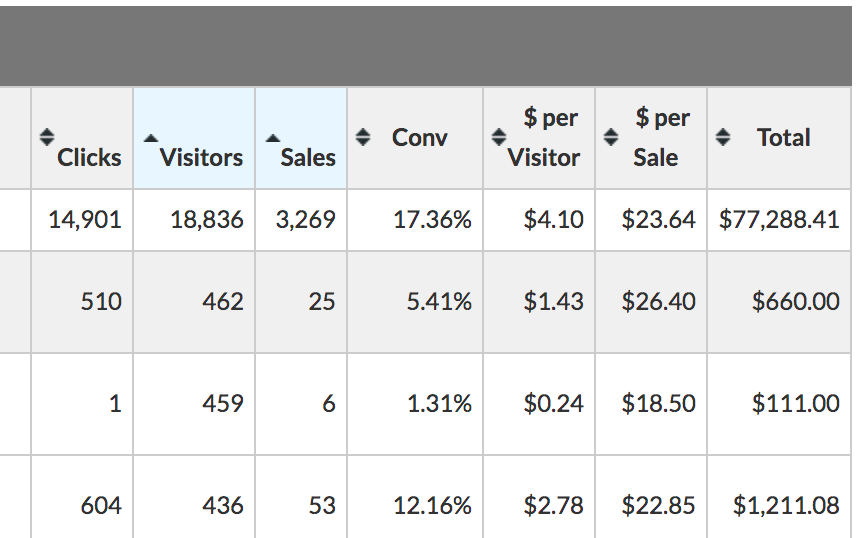Select the Total header label
This screenshot has width=866, height=538.
coord(784,138)
